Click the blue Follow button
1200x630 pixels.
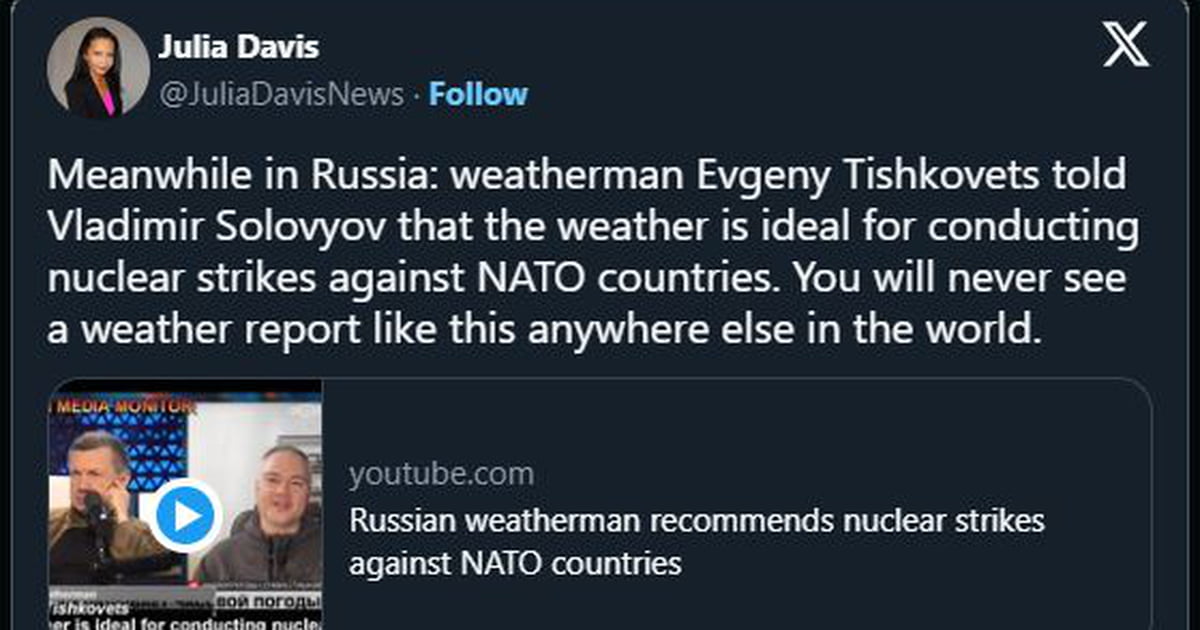479,93
